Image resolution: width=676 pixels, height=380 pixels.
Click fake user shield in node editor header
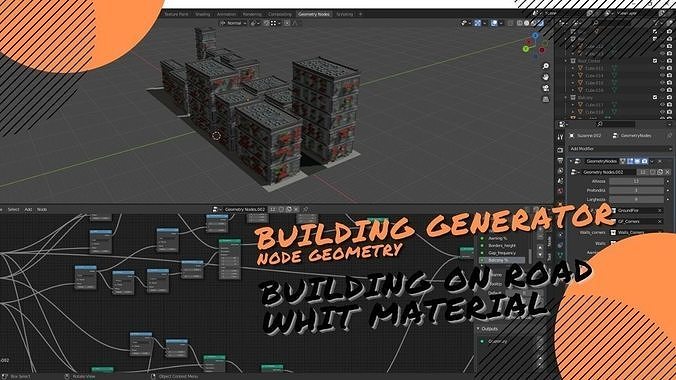coord(281,209)
